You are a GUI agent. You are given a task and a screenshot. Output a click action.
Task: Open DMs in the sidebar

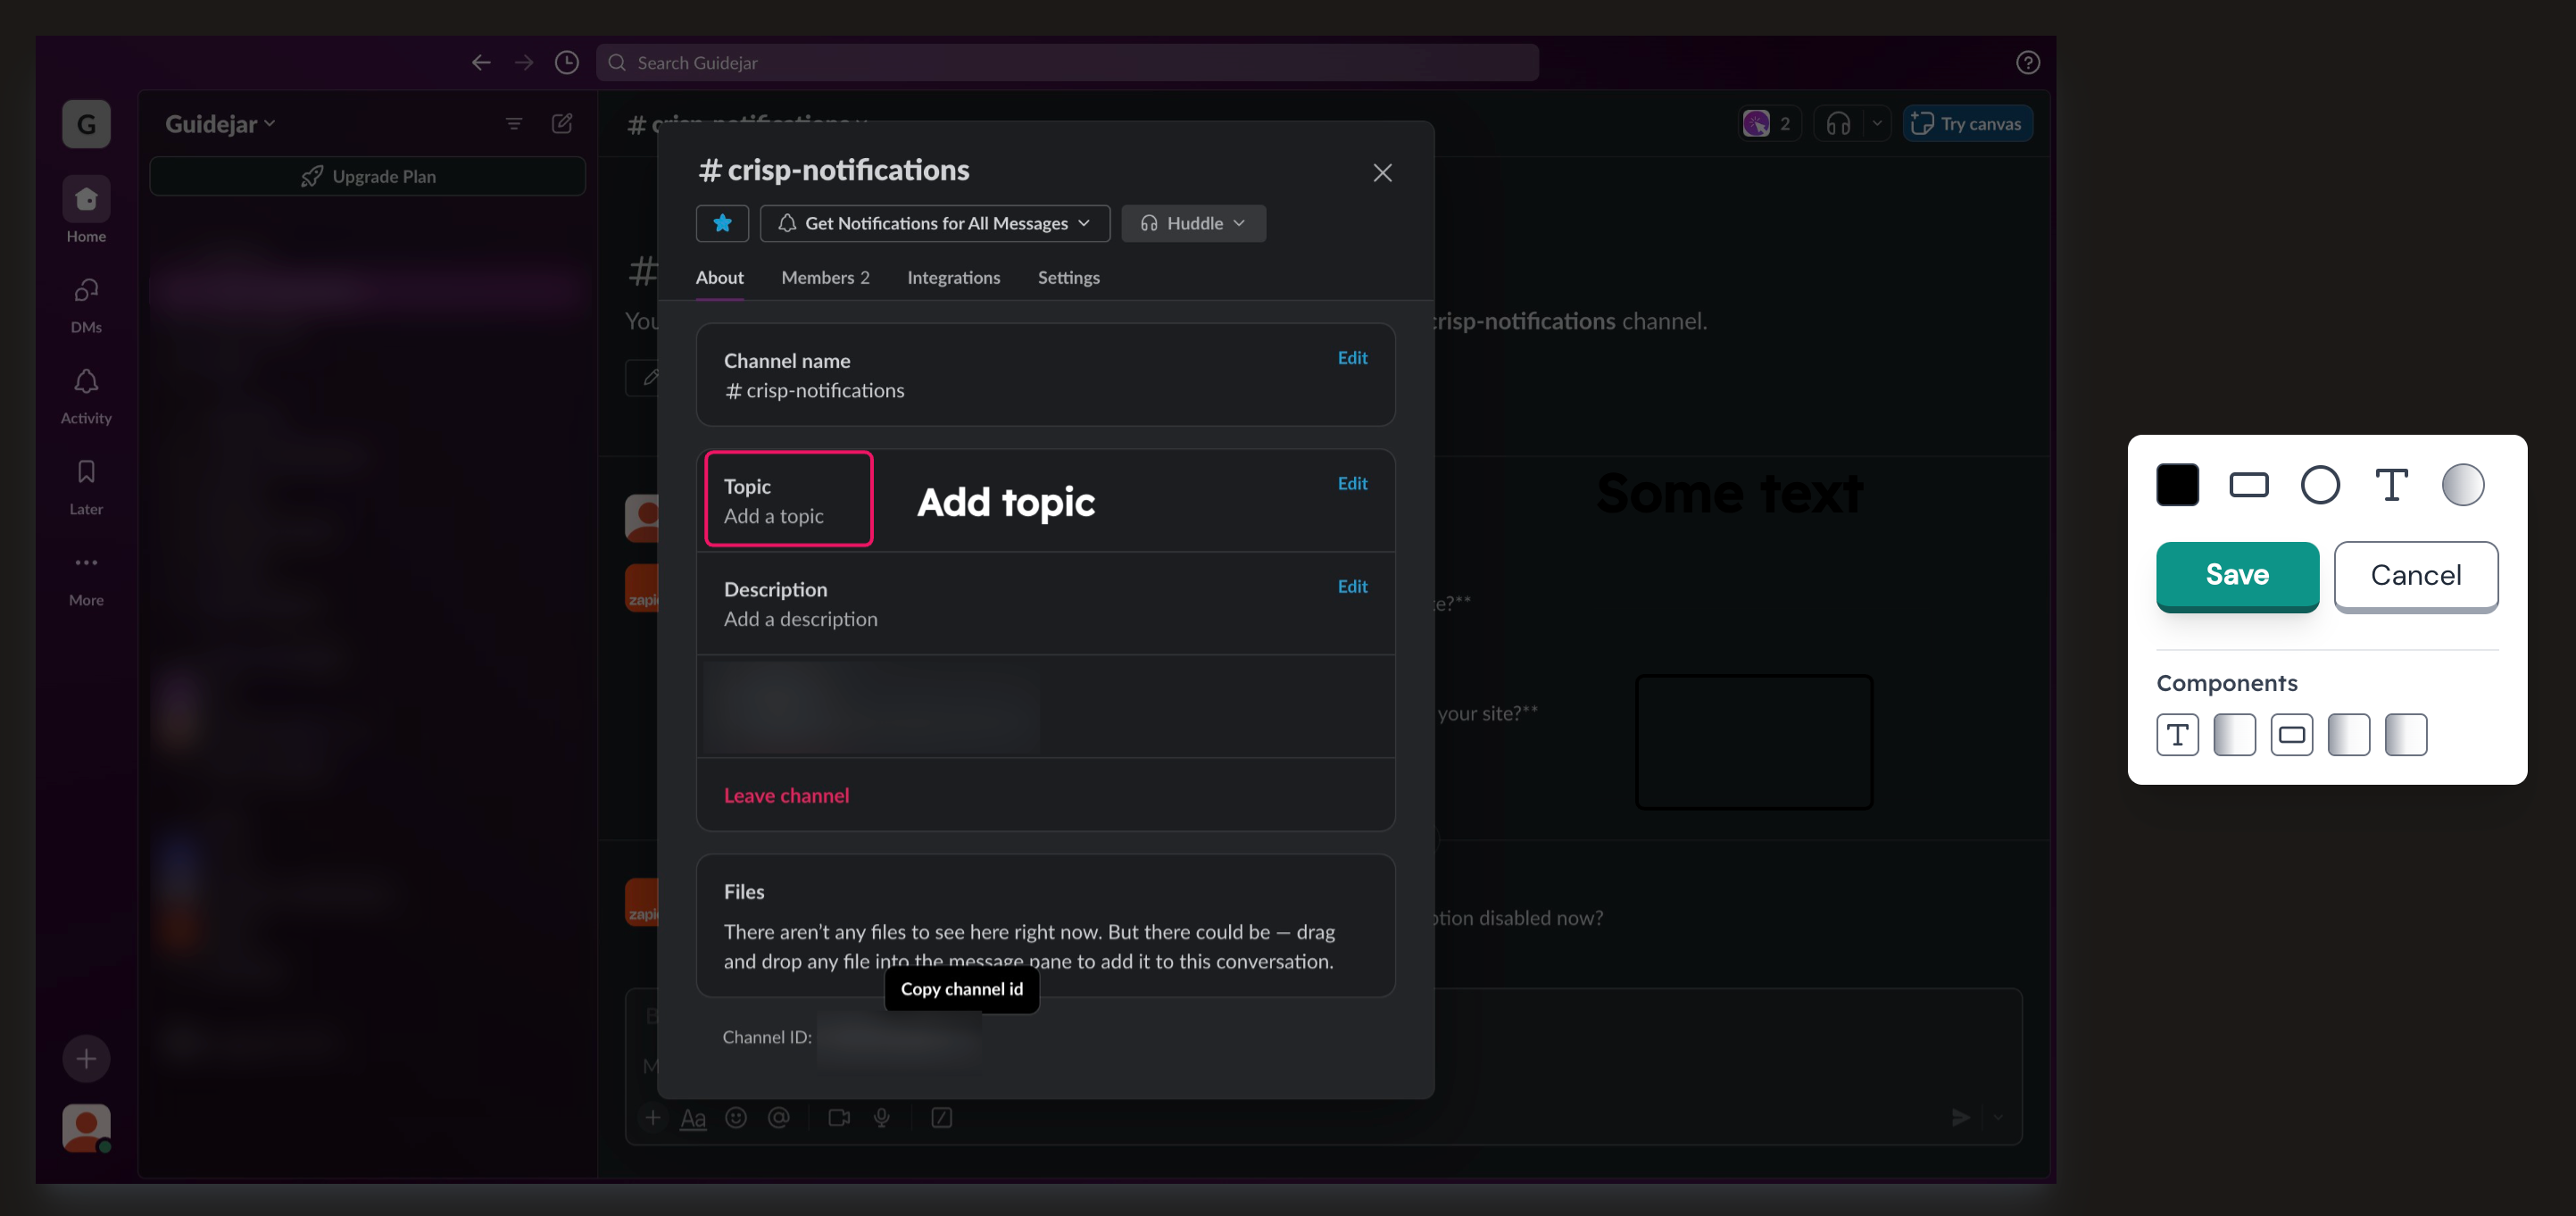[86, 304]
